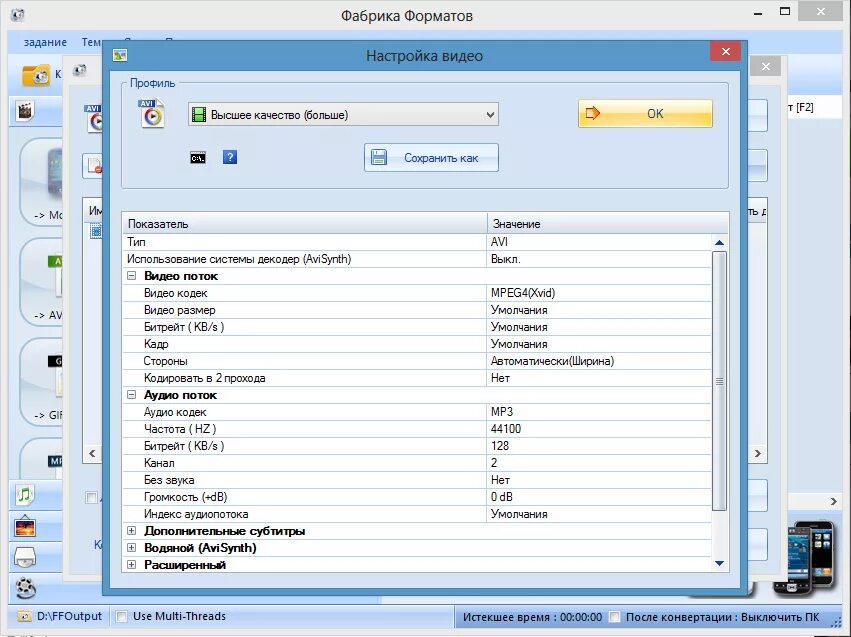The width and height of the screenshot is (851, 637).
Task: Open the задание menu
Action: [x=45, y=42]
